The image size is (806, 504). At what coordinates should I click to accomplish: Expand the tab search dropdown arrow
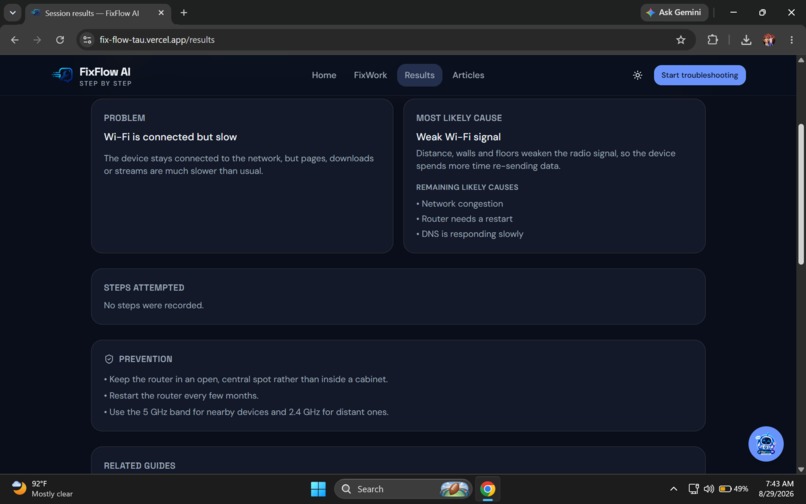12,12
